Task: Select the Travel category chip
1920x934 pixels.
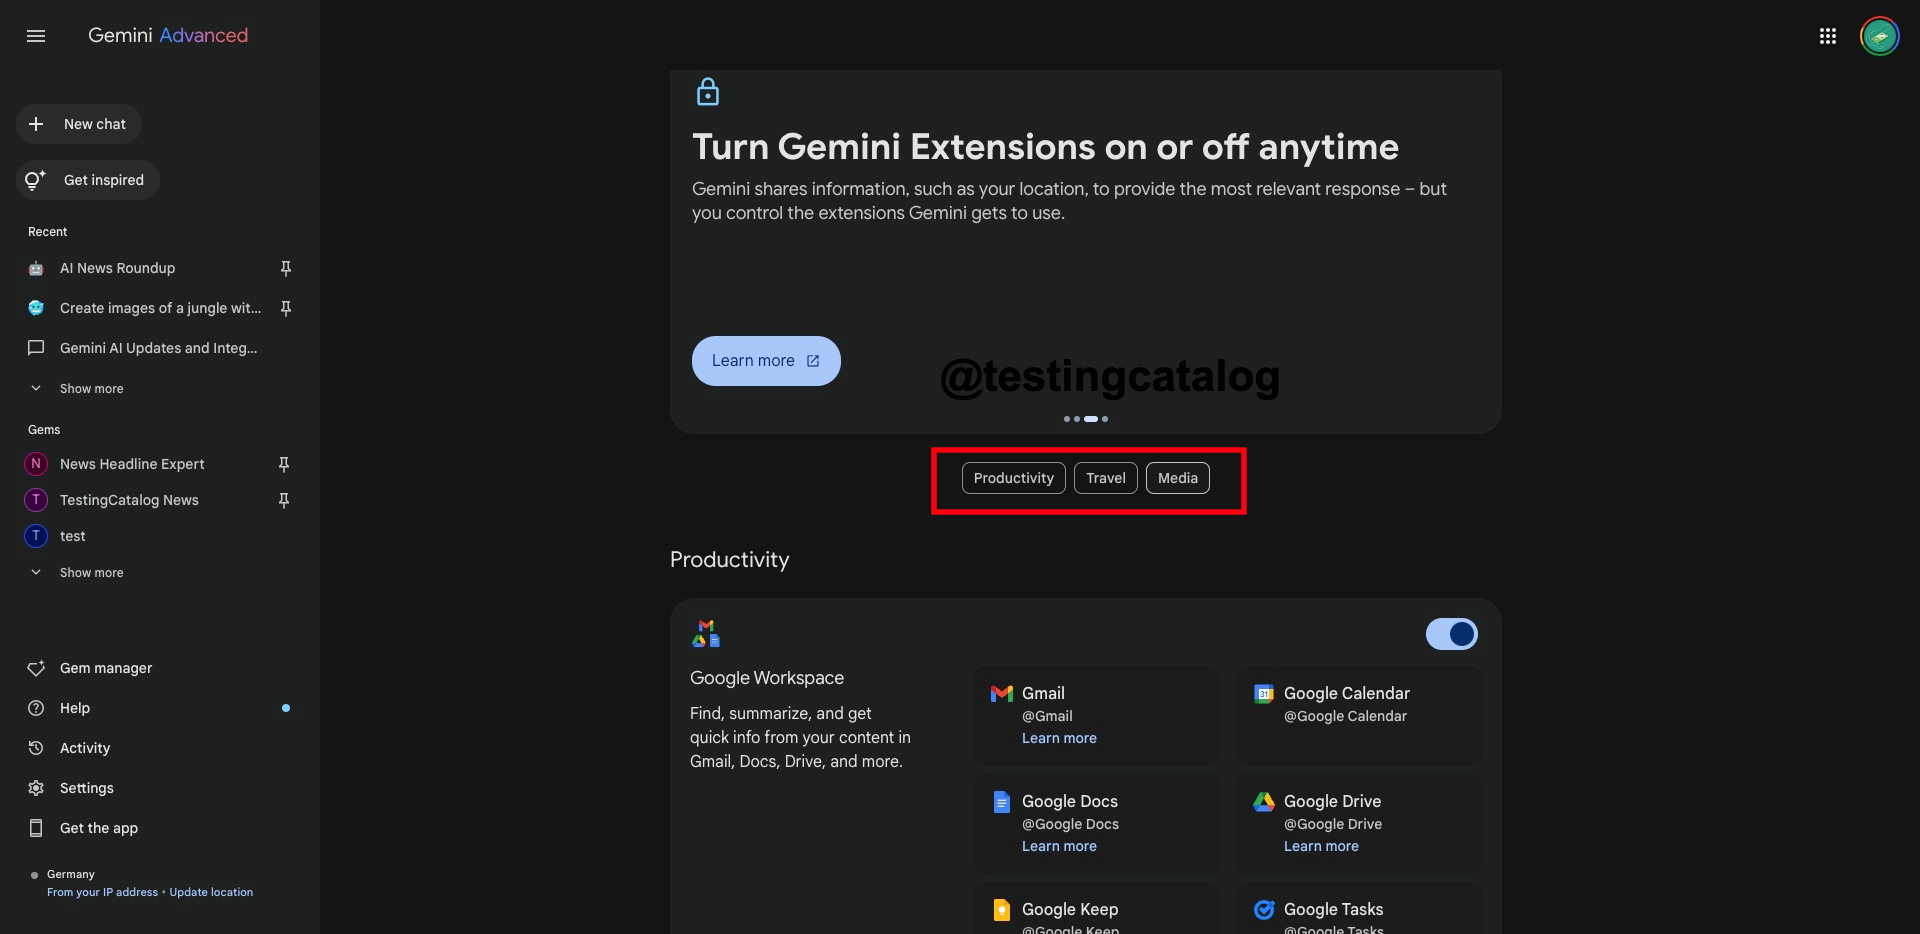Action: coord(1106,478)
